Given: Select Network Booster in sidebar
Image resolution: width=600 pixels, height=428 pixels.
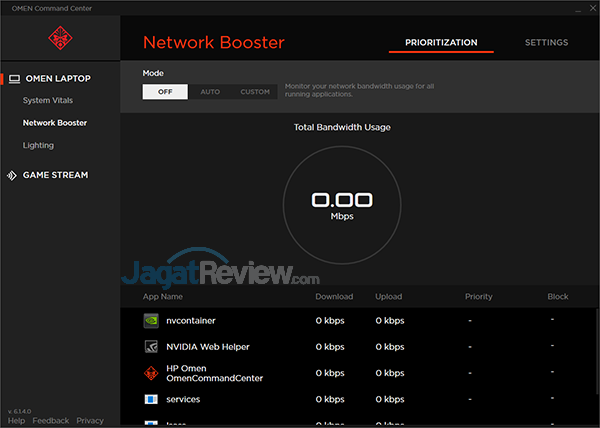Looking at the screenshot, I should 55,123.
